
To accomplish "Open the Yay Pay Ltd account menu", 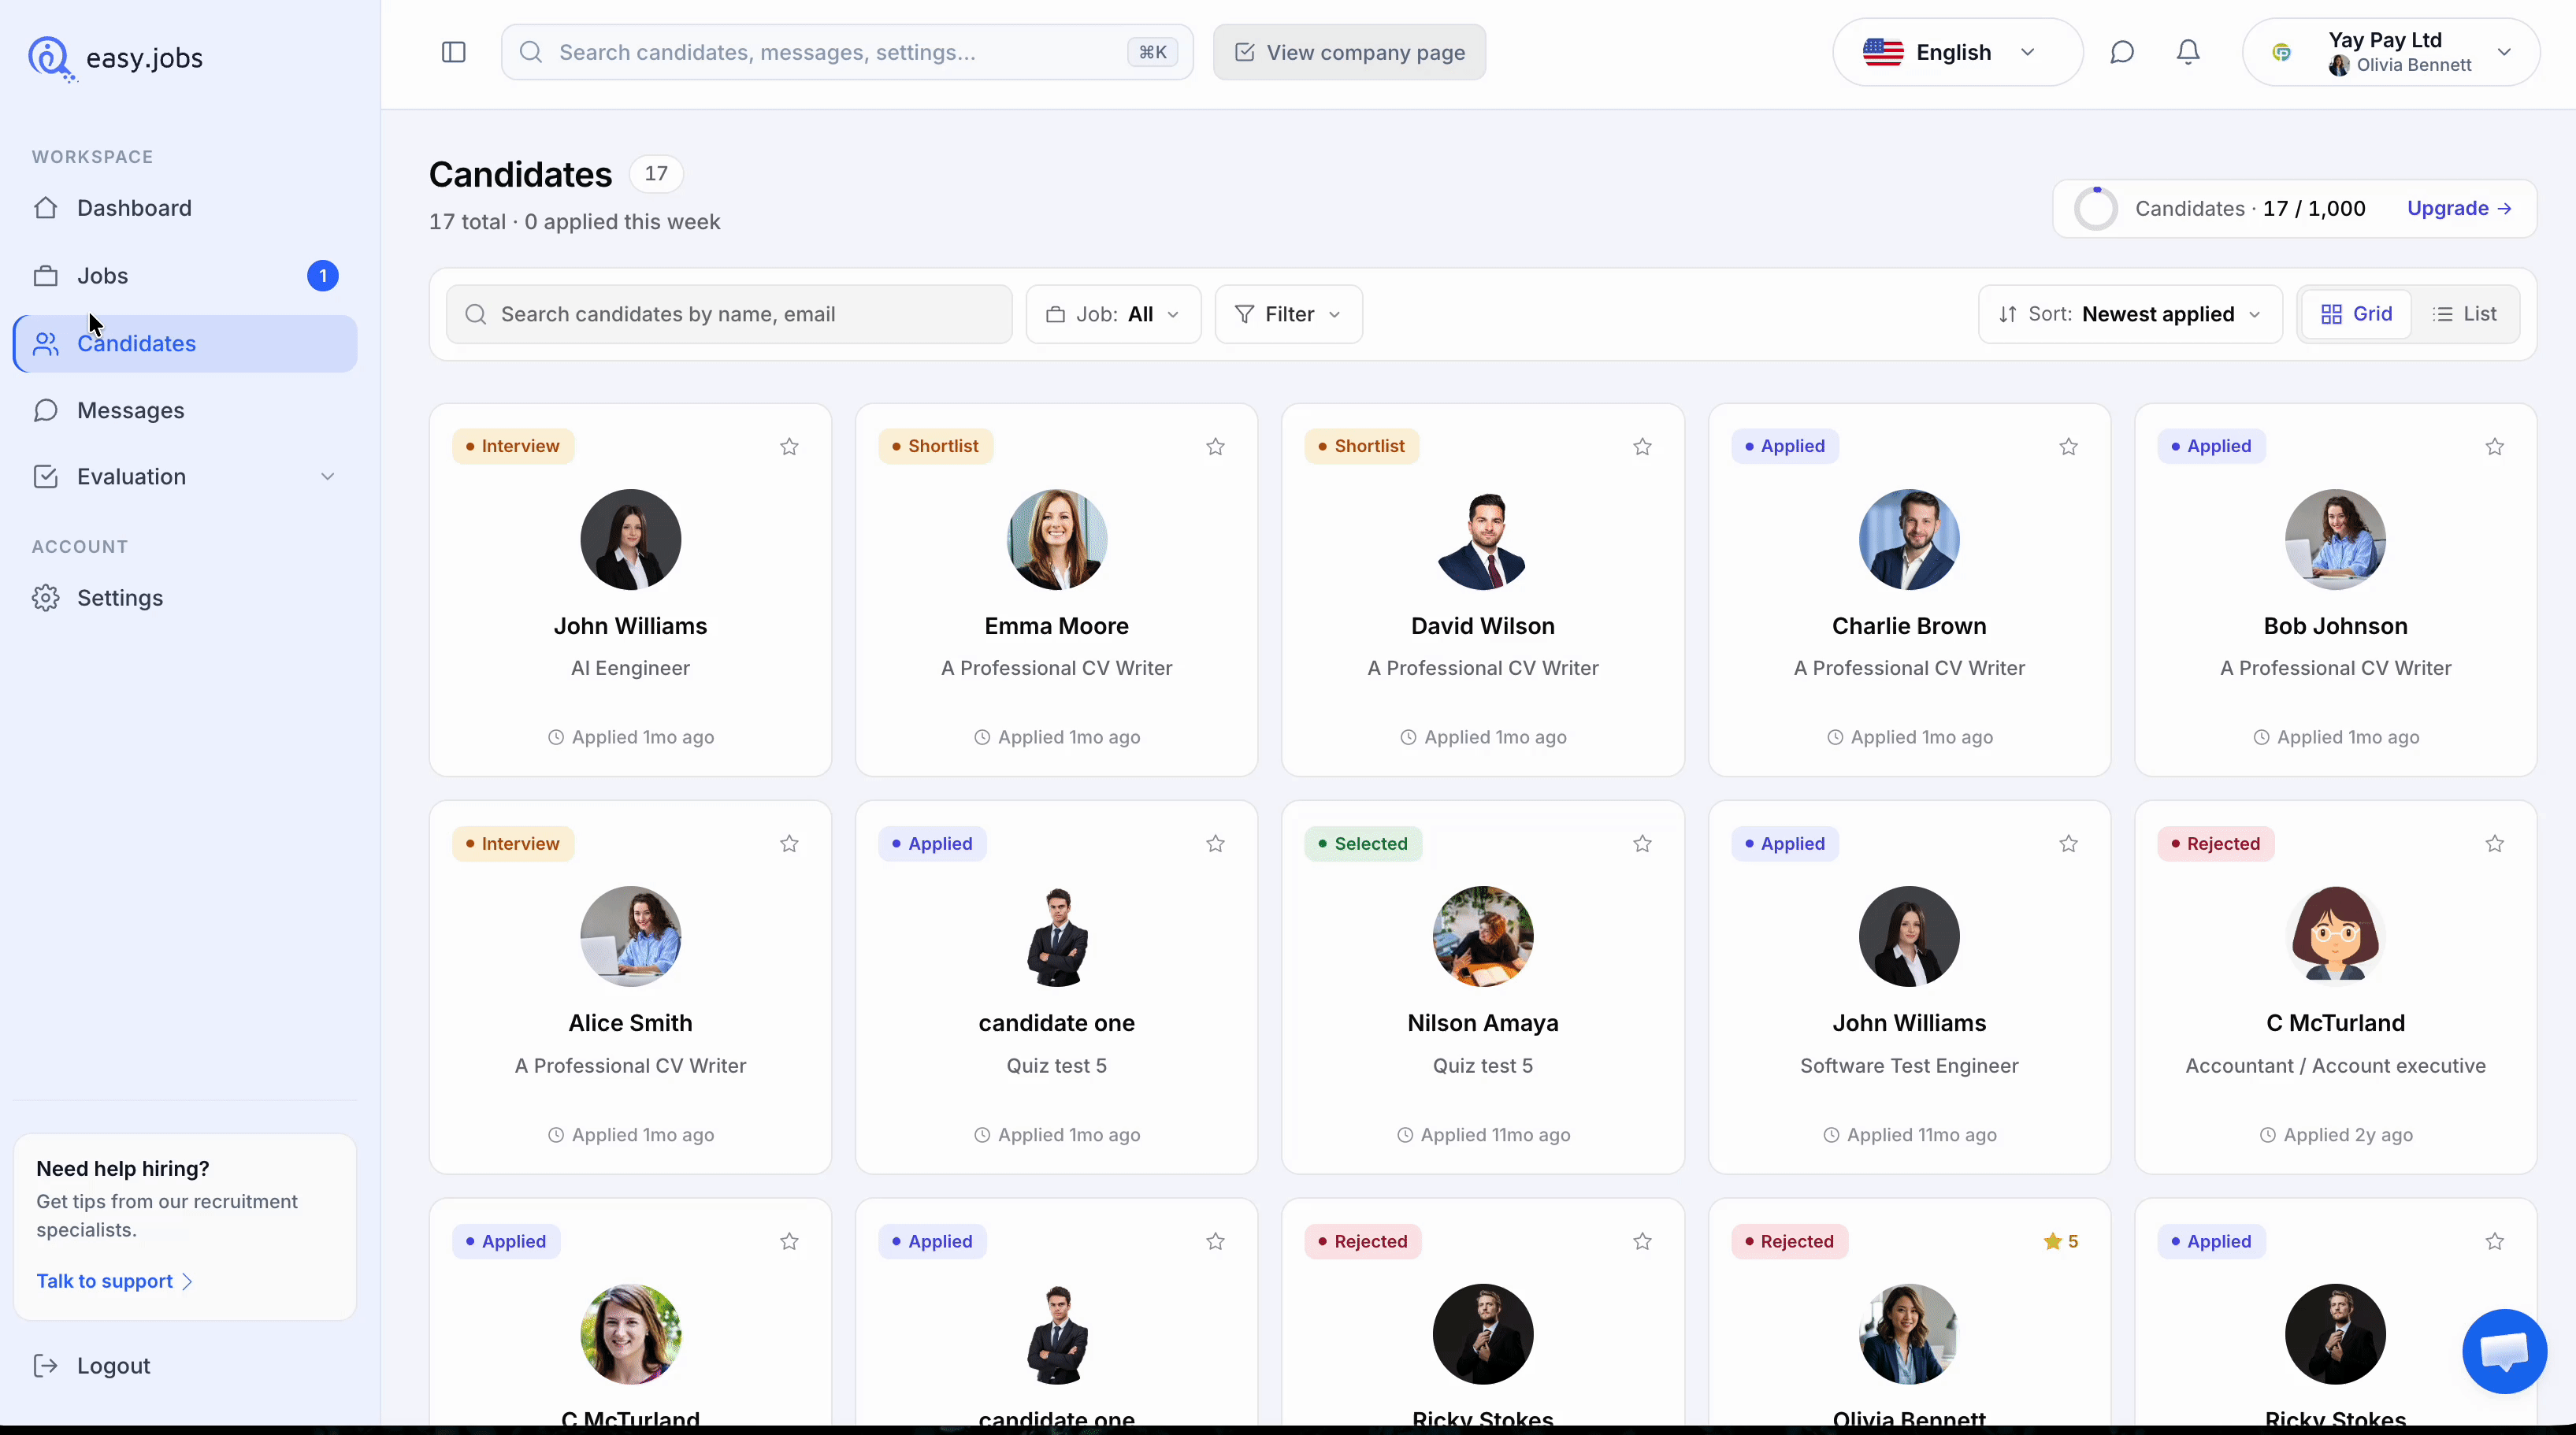I will tap(2391, 52).
